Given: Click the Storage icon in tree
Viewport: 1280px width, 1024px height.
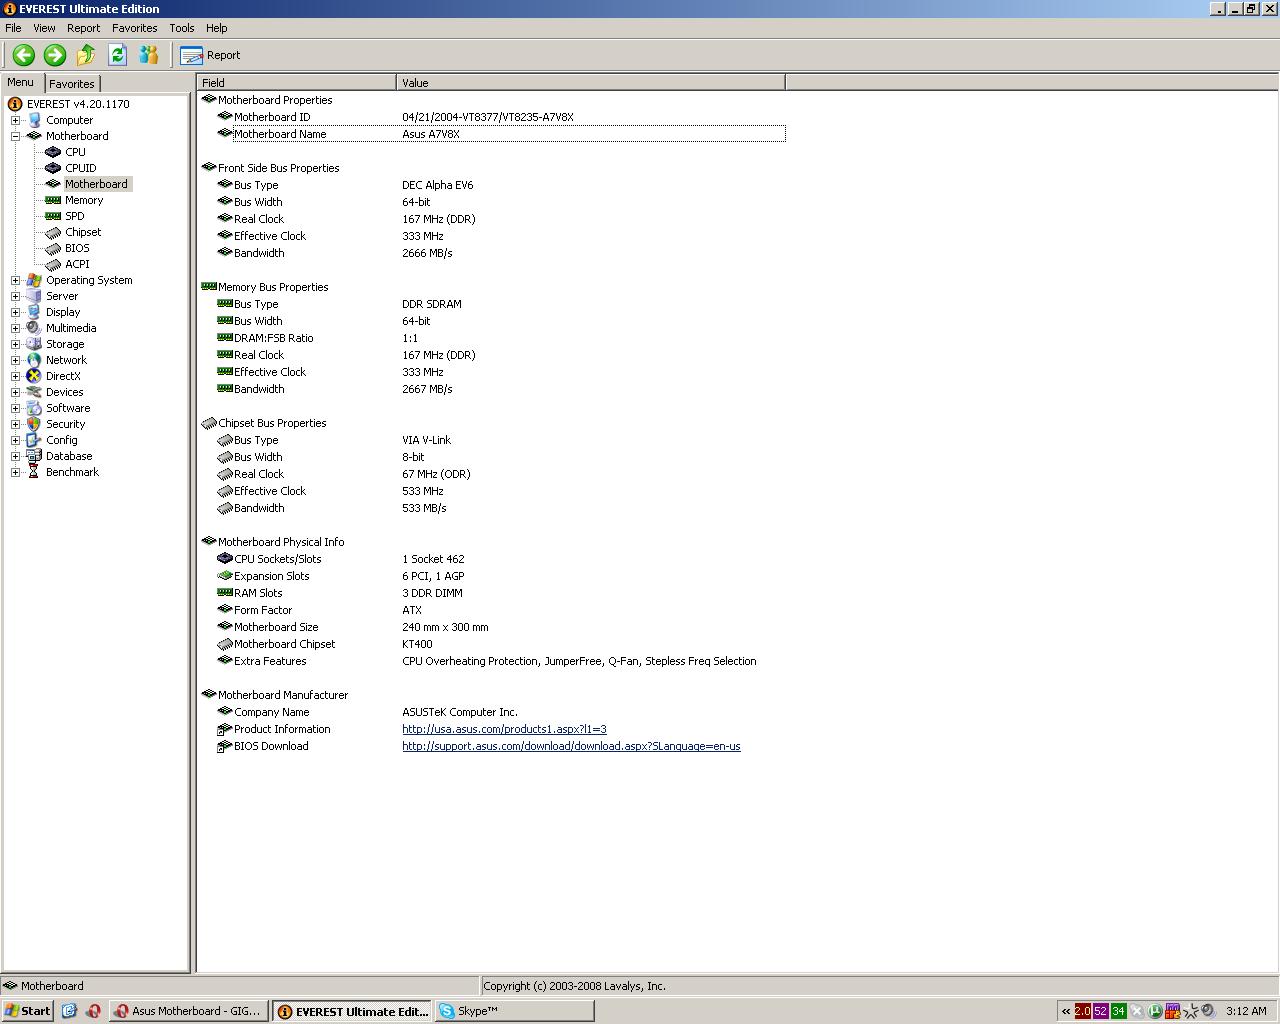Looking at the screenshot, I should coord(34,344).
